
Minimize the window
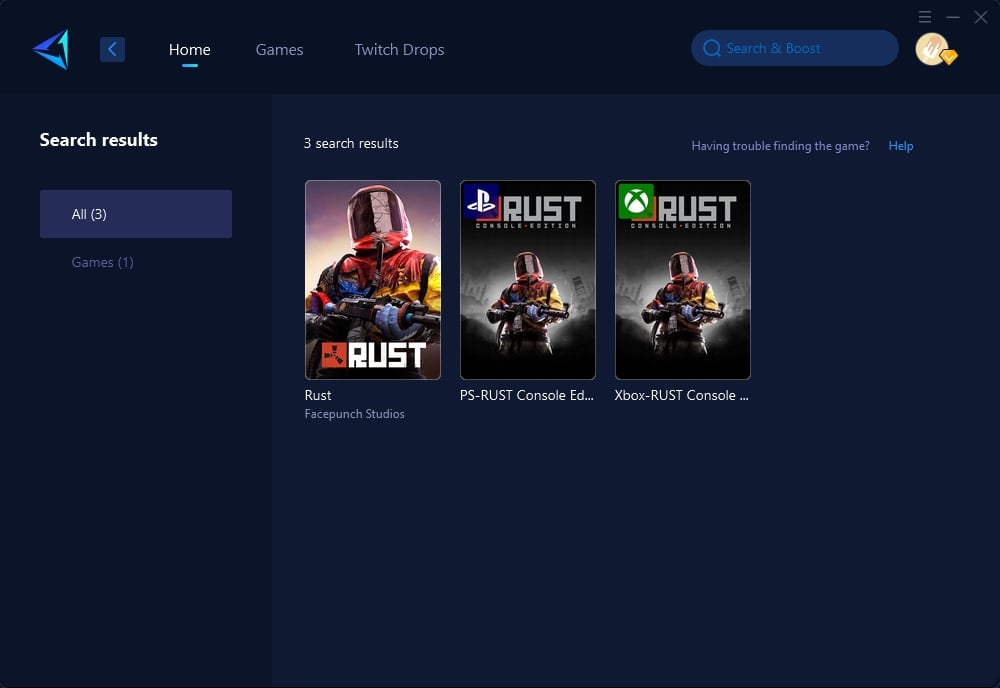(x=953, y=17)
